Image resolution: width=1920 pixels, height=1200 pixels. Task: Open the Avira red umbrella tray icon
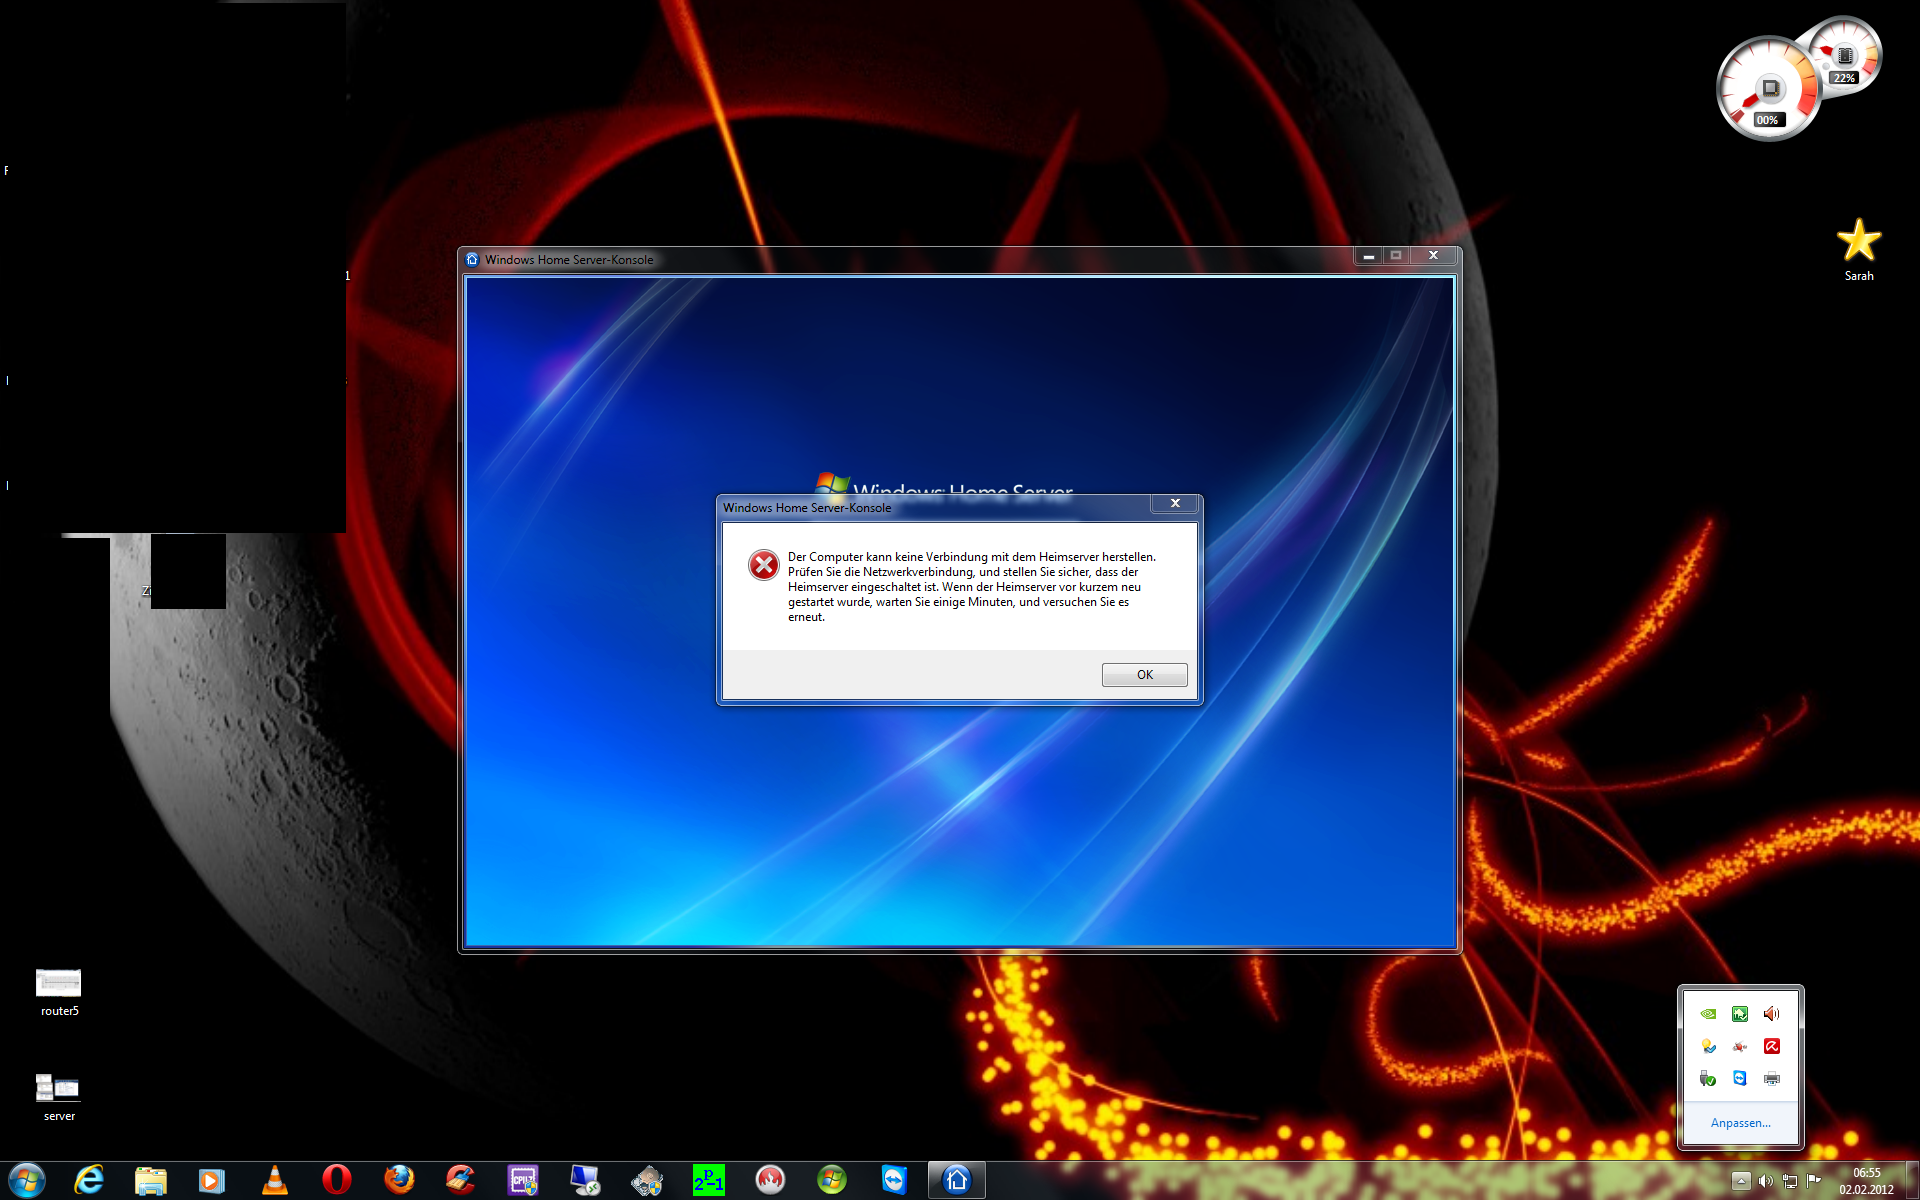pos(1772,1046)
